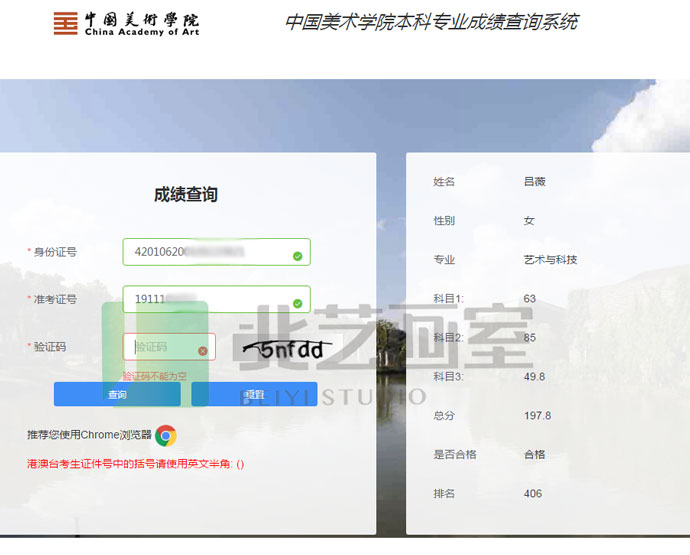This screenshot has height=555, width=690.
Task: Click into the 验证码 input box
Action: pos(160,347)
